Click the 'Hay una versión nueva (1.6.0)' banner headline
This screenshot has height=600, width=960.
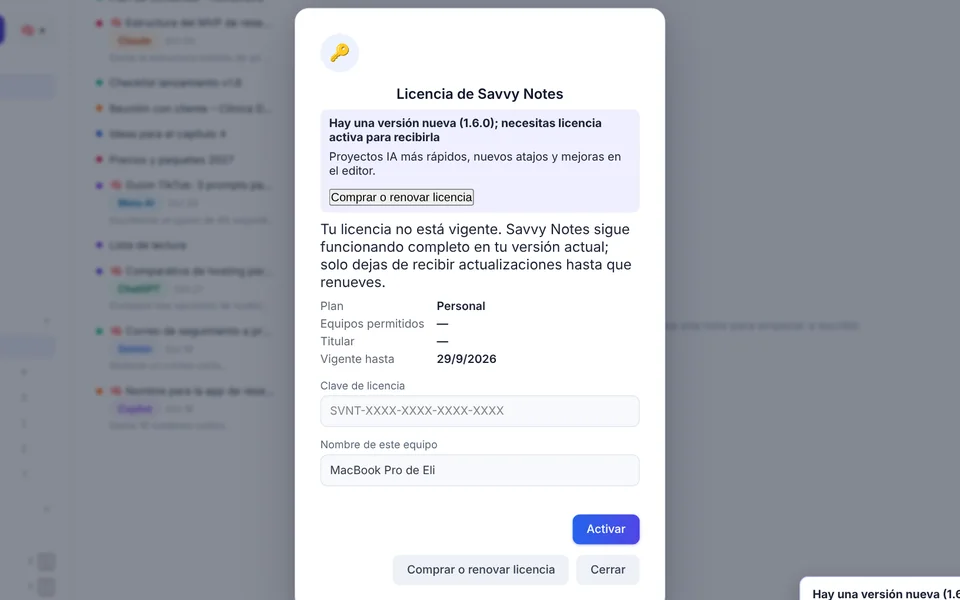click(x=465, y=130)
